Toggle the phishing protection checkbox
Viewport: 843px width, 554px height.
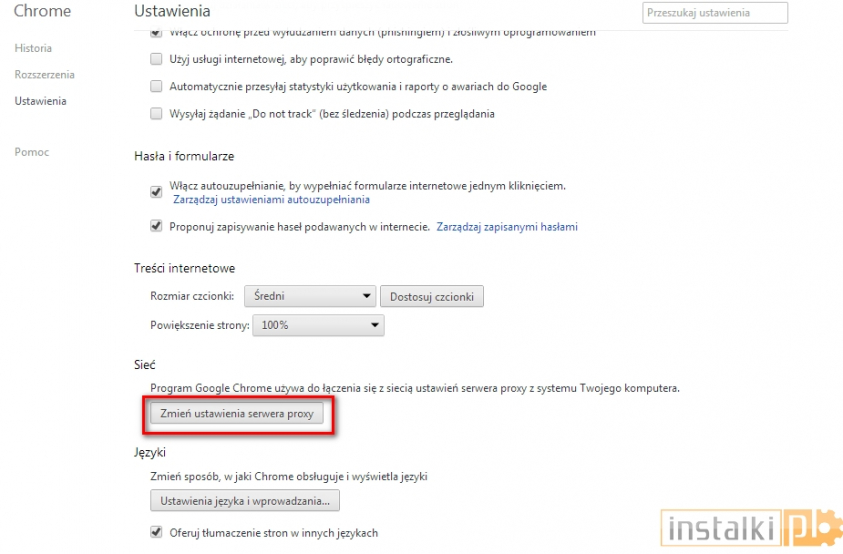156,33
